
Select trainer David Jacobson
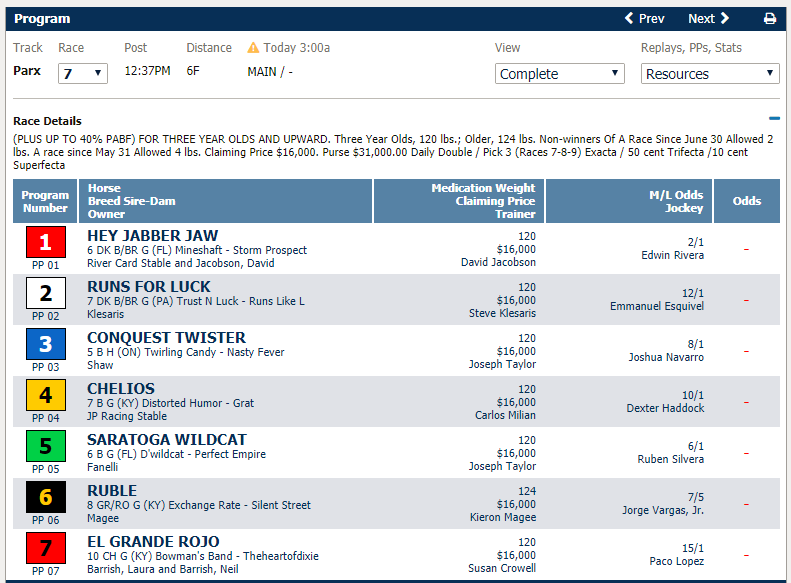click(x=498, y=262)
